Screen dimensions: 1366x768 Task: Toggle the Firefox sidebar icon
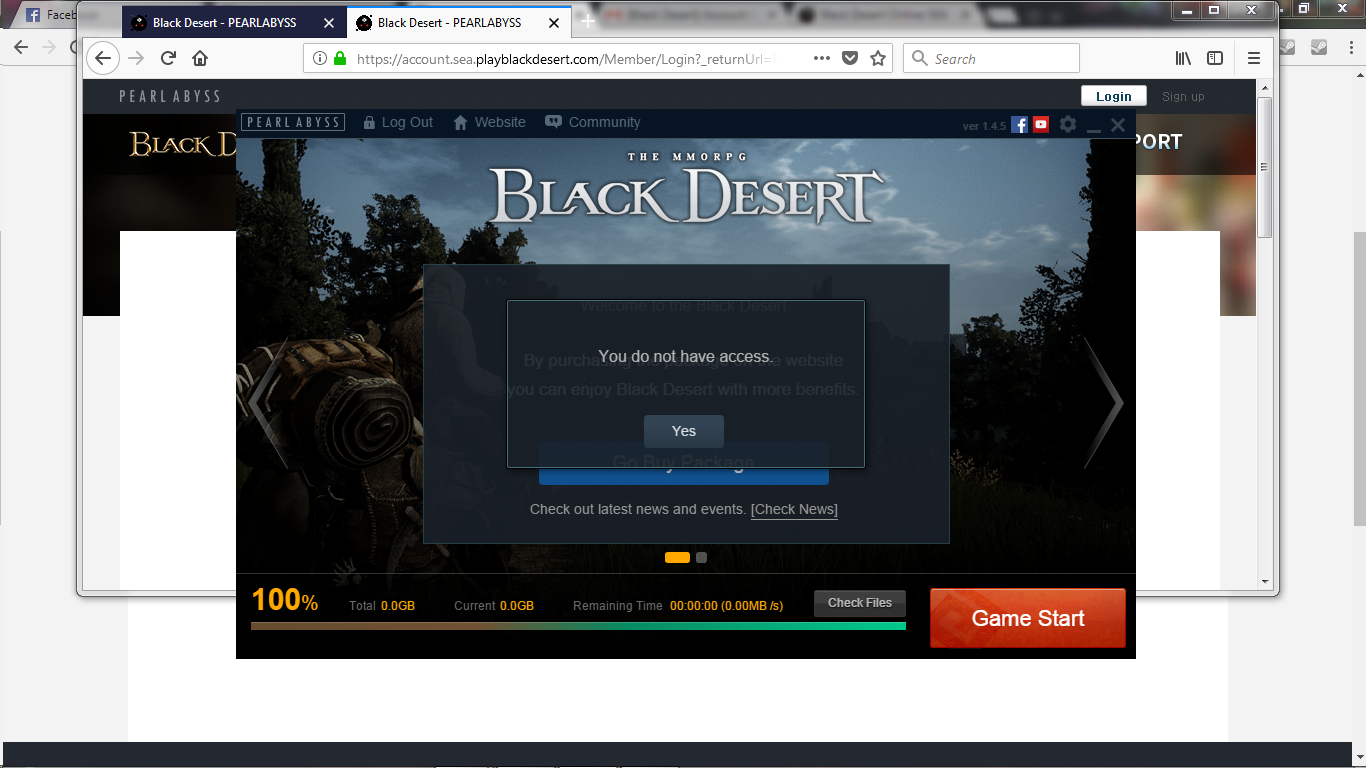1215,59
